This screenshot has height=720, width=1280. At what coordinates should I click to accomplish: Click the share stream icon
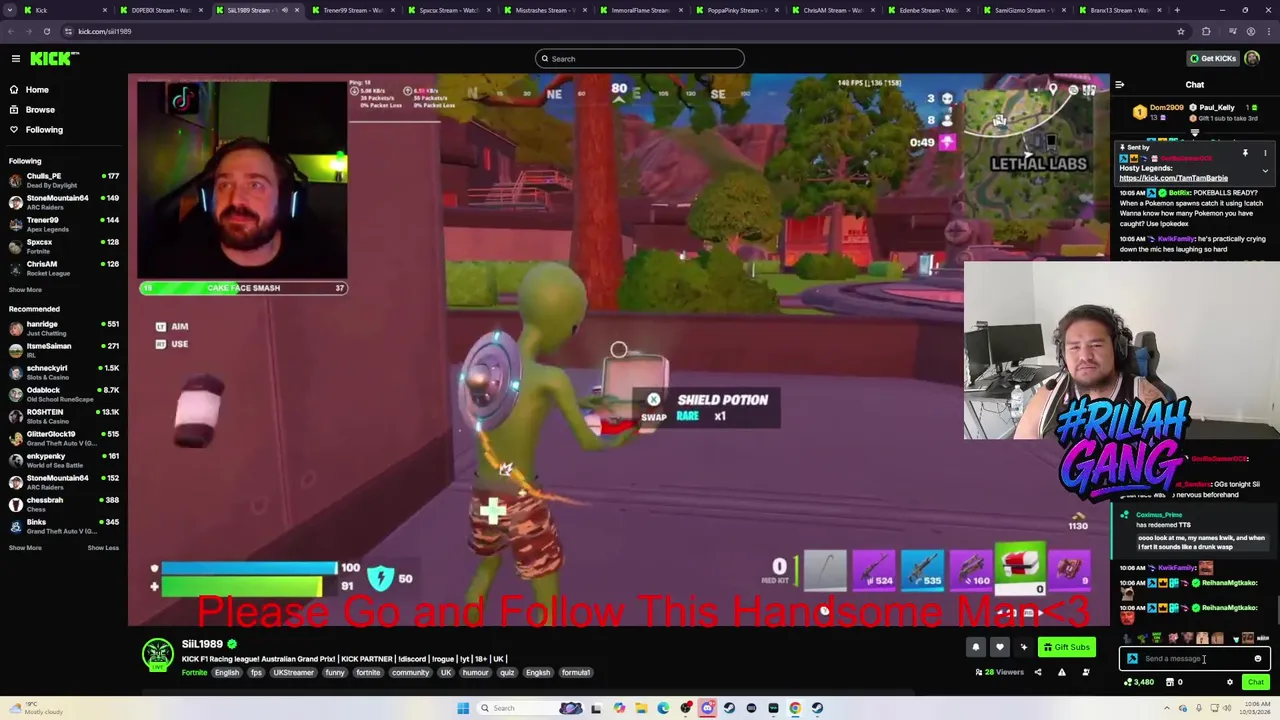1038,672
